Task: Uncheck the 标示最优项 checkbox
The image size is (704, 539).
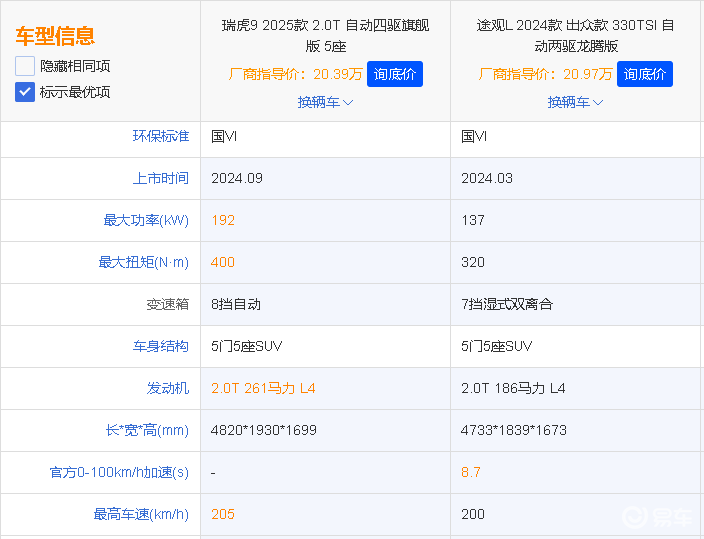Action: point(25,92)
